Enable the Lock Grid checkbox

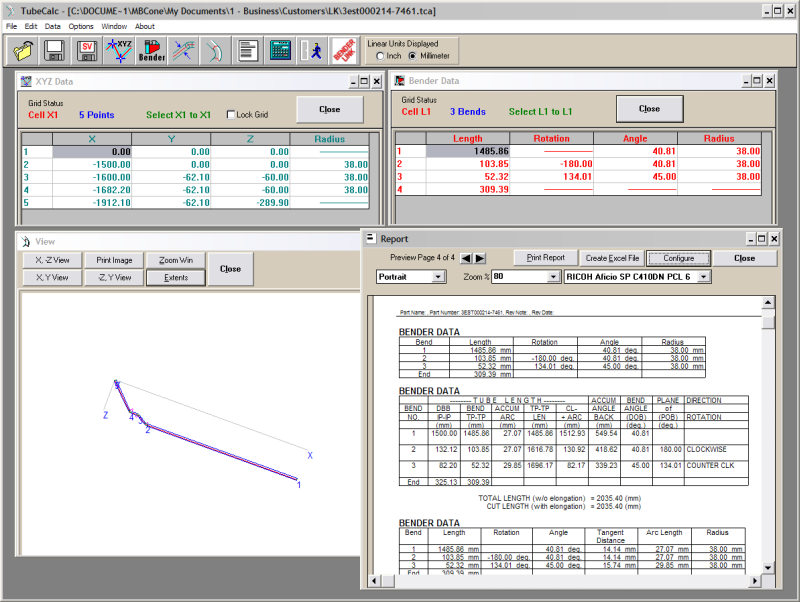(232, 115)
